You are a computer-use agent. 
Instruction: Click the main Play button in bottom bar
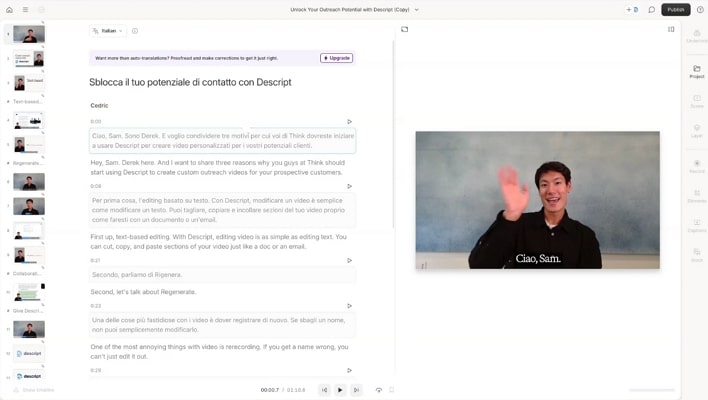[x=340, y=390]
